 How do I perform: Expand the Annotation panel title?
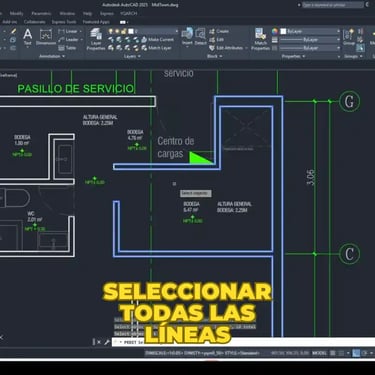[52, 56]
